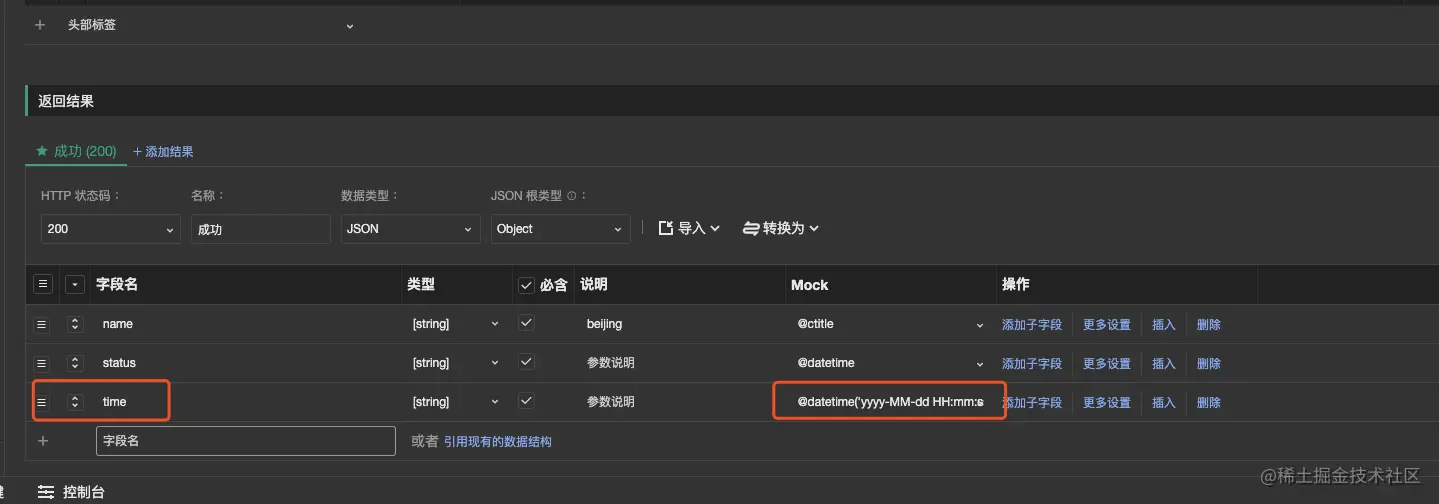1439x504 pixels.
Task: Click the 名称 input field containing 成功
Action: 260,229
